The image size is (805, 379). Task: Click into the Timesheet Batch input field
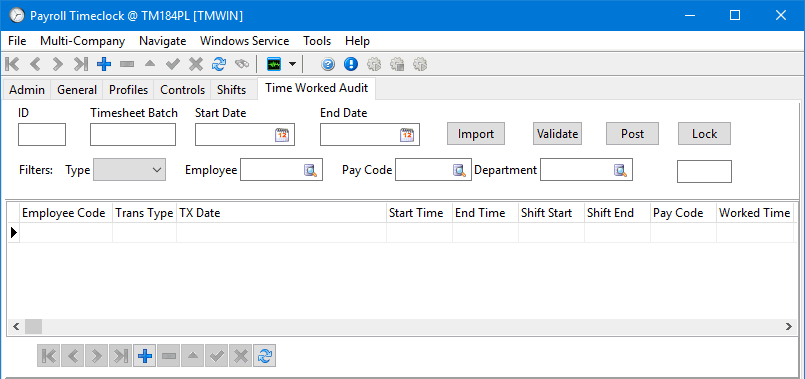pos(133,135)
